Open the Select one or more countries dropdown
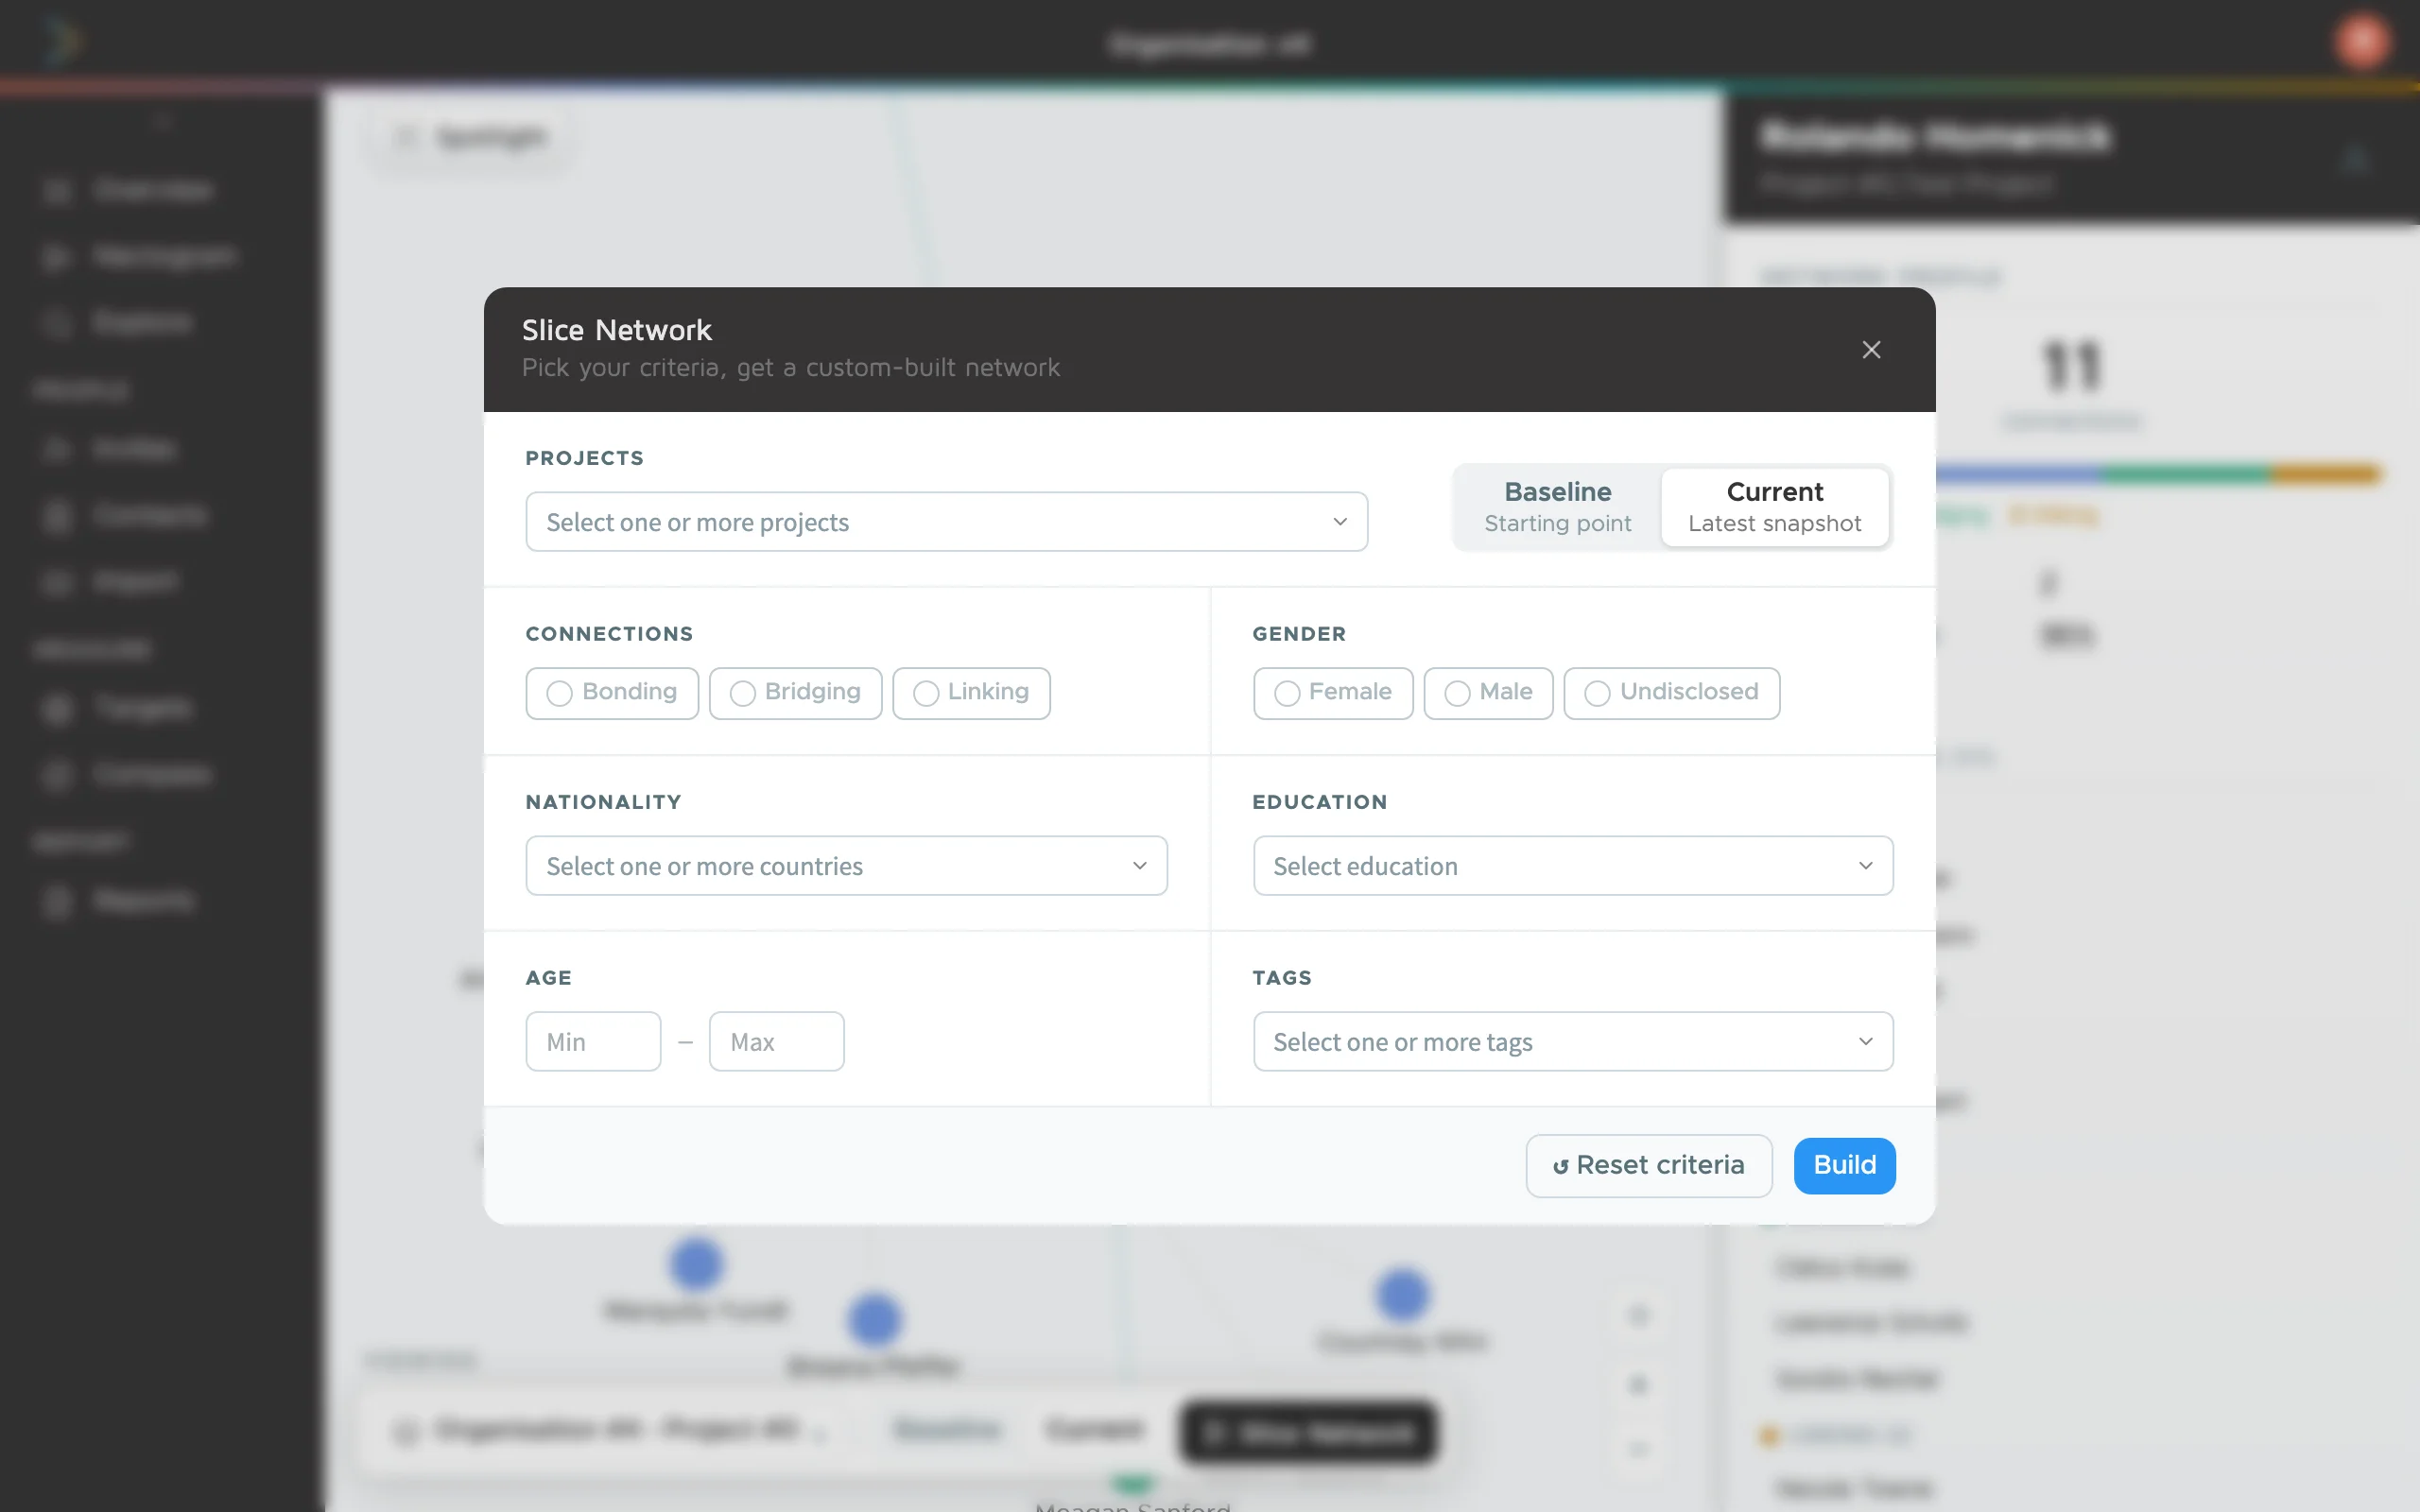Image resolution: width=2420 pixels, height=1512 pixels. click(x=845, y=865)
